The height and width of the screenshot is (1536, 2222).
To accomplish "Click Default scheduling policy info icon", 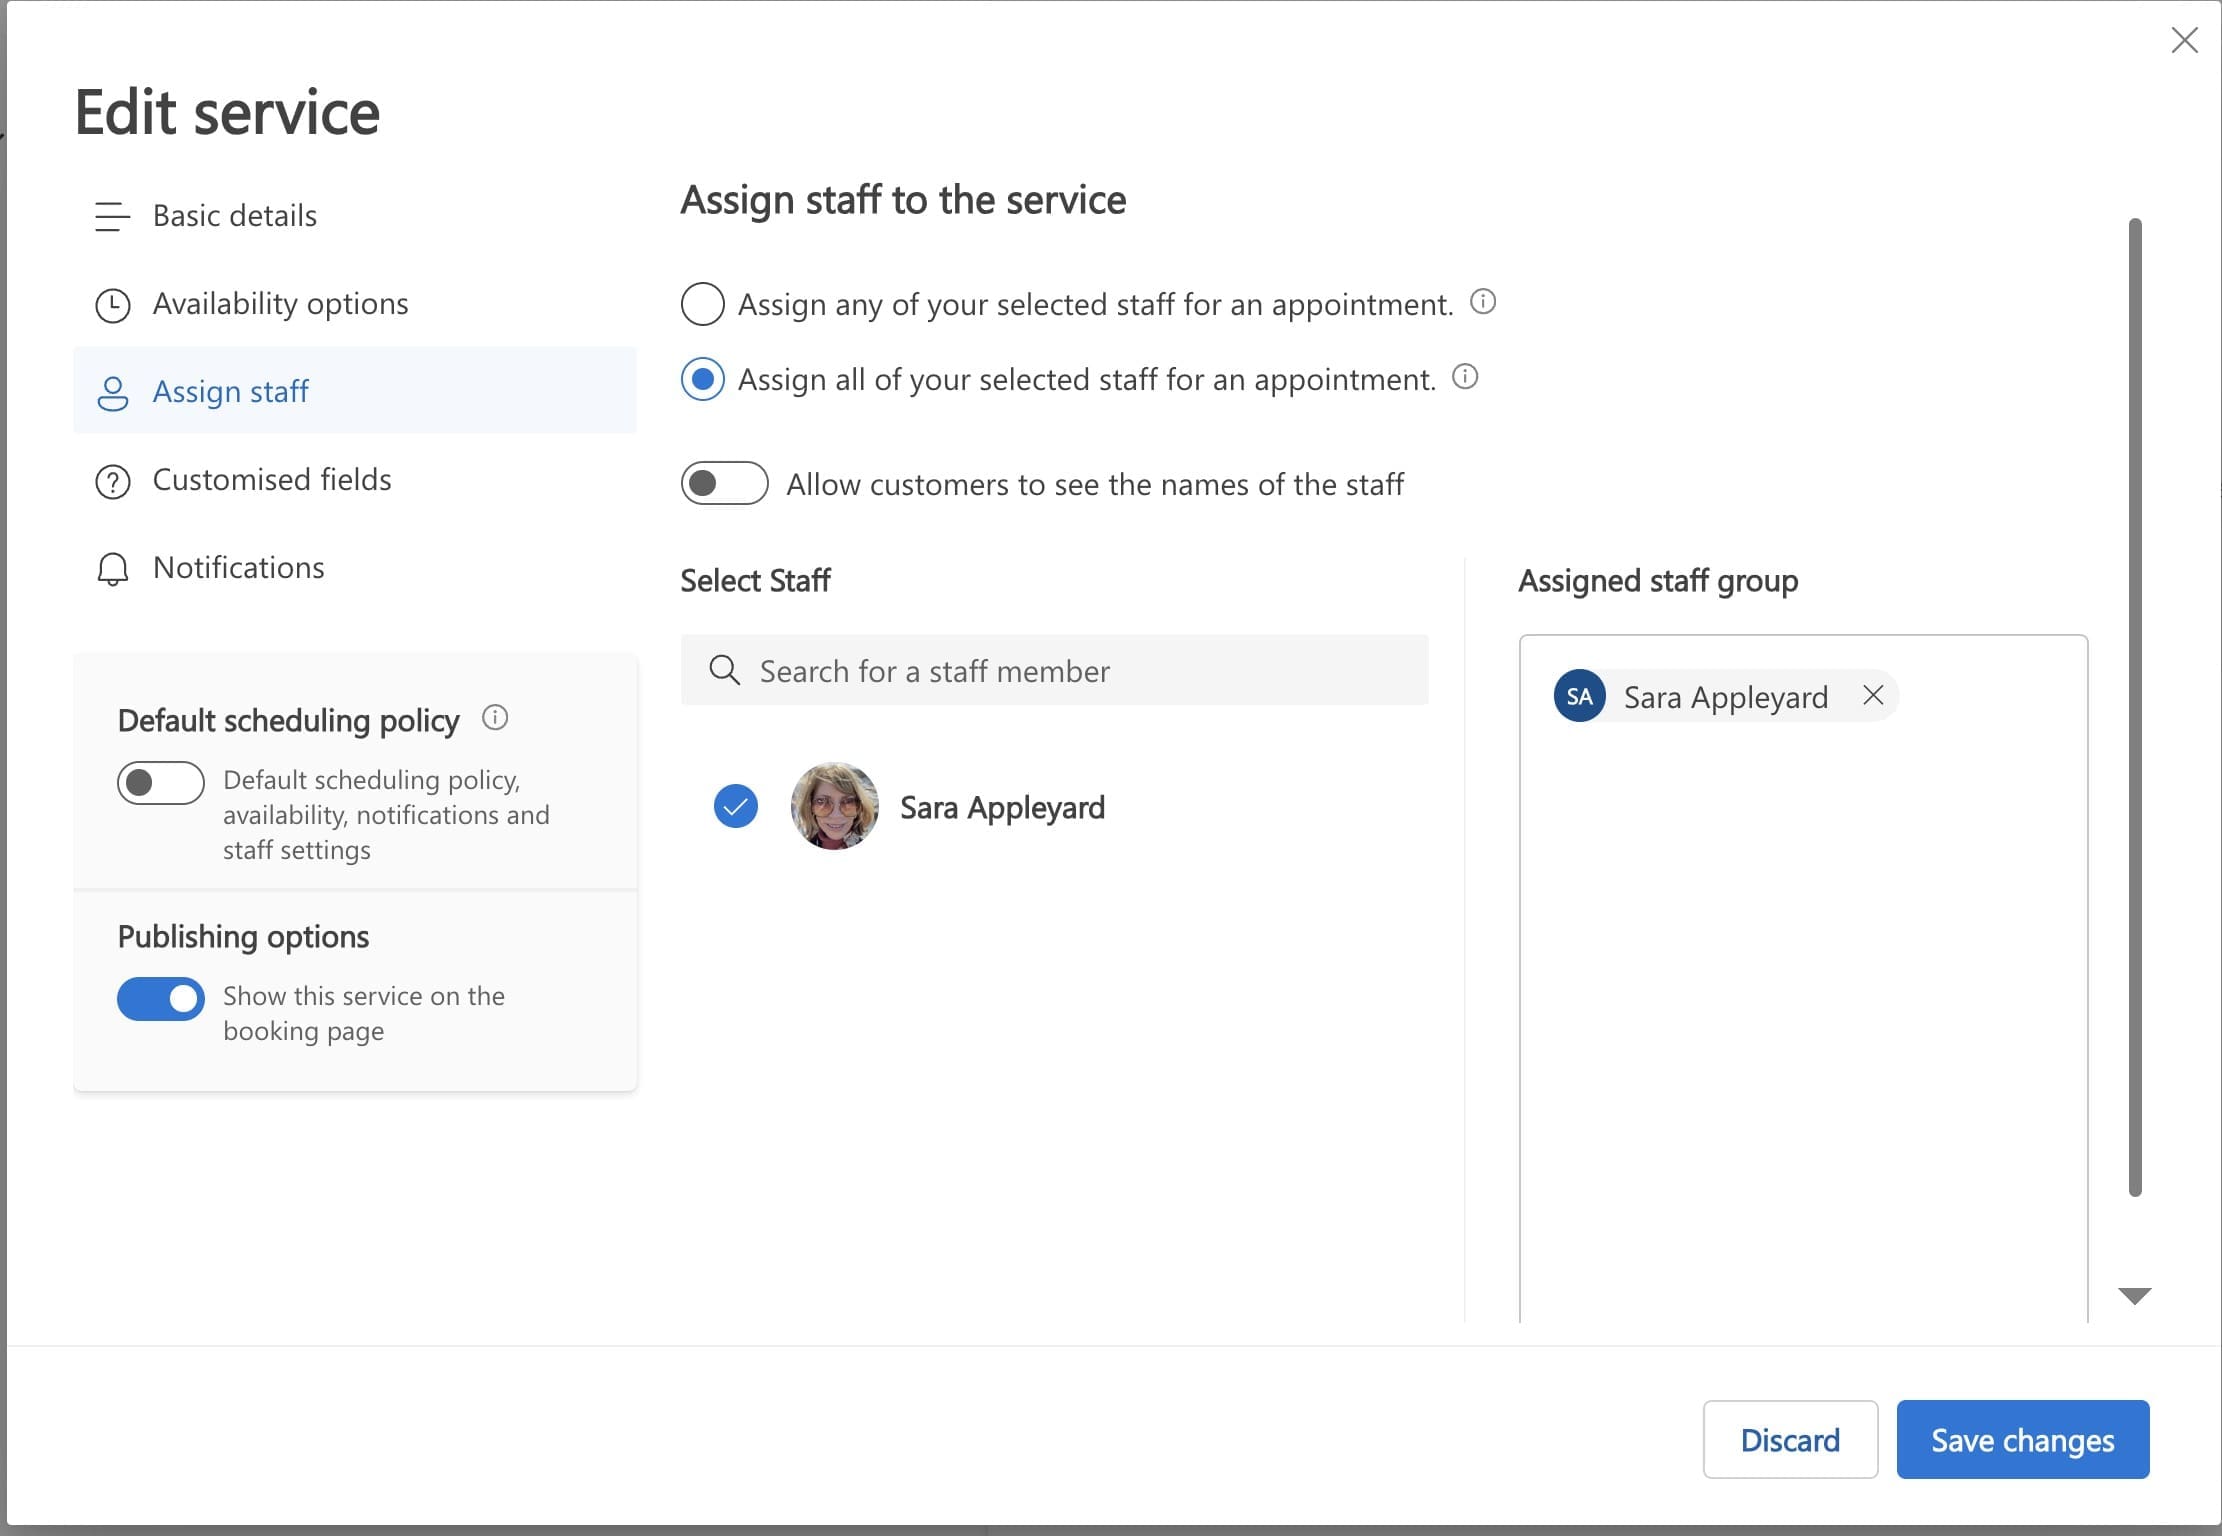I will [495, 718].
